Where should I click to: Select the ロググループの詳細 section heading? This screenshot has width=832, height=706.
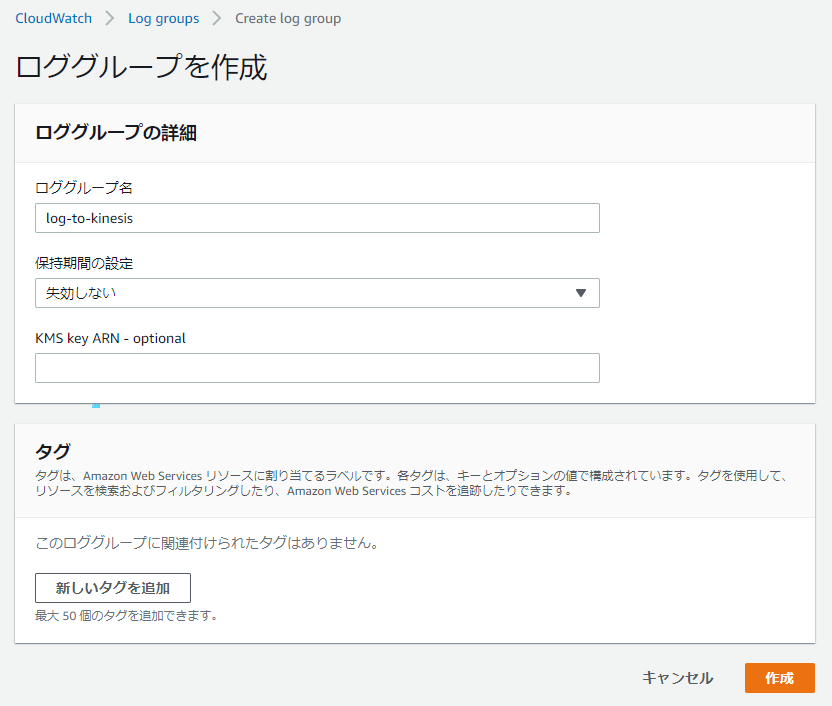click(x=116, y=133)
